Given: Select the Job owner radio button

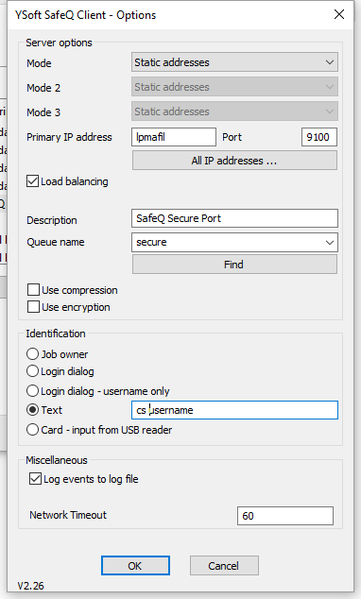Looking at the screenshot, I should click(32, 354).
